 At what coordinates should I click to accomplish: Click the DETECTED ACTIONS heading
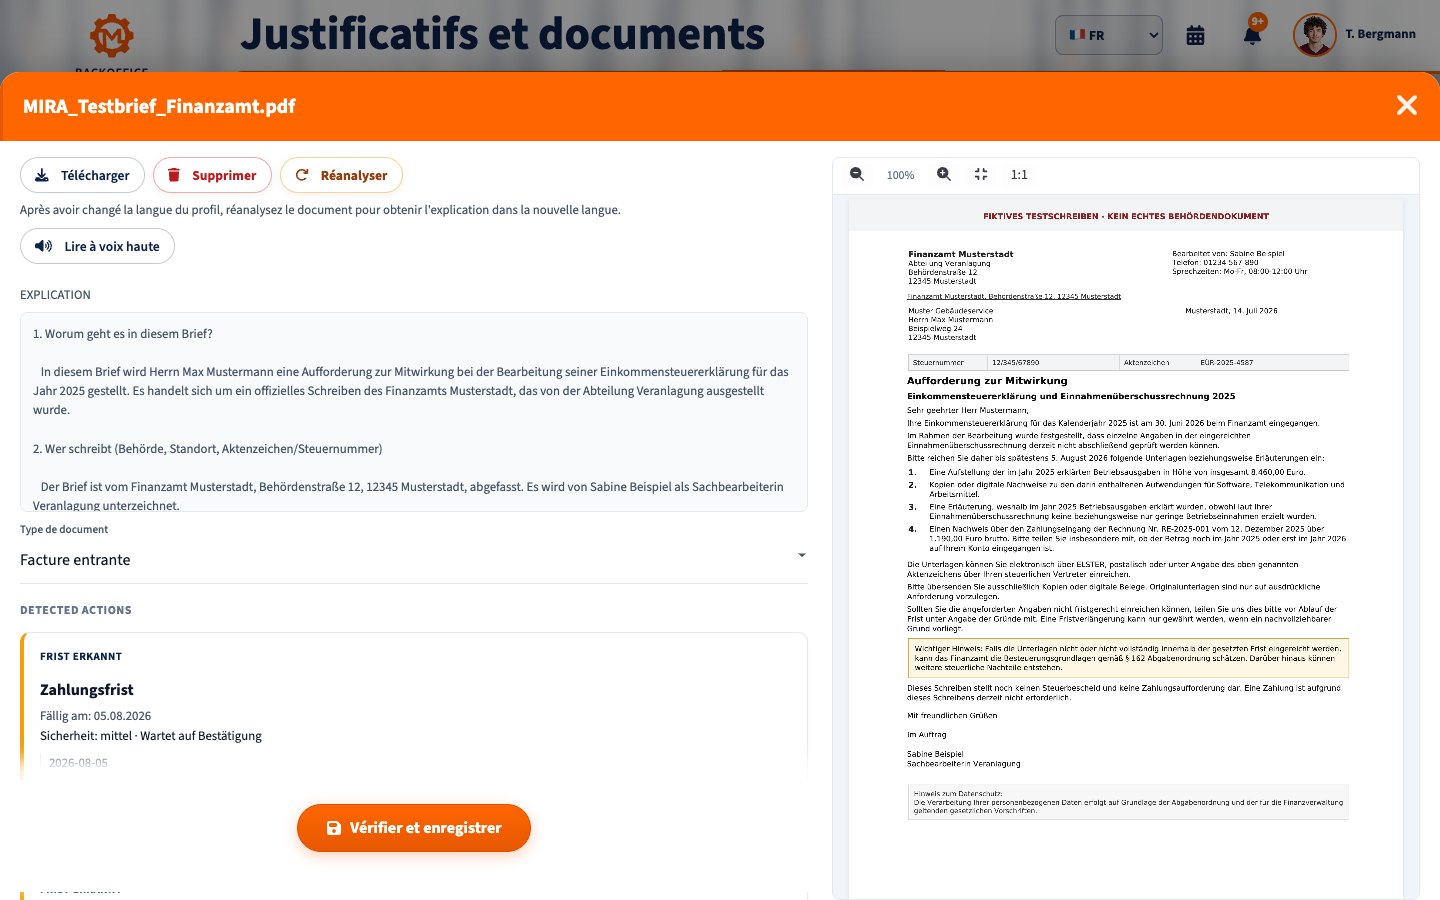point(76,610)
